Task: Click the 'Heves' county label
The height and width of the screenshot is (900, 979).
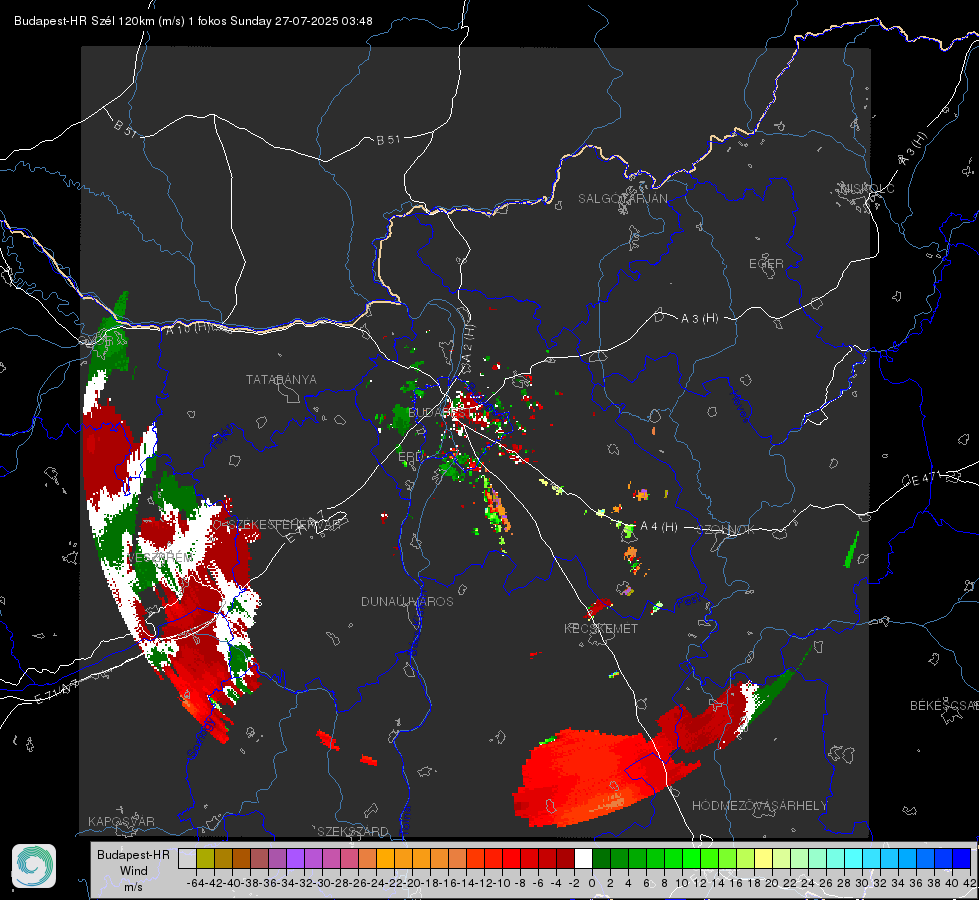Action: [738, 405]
